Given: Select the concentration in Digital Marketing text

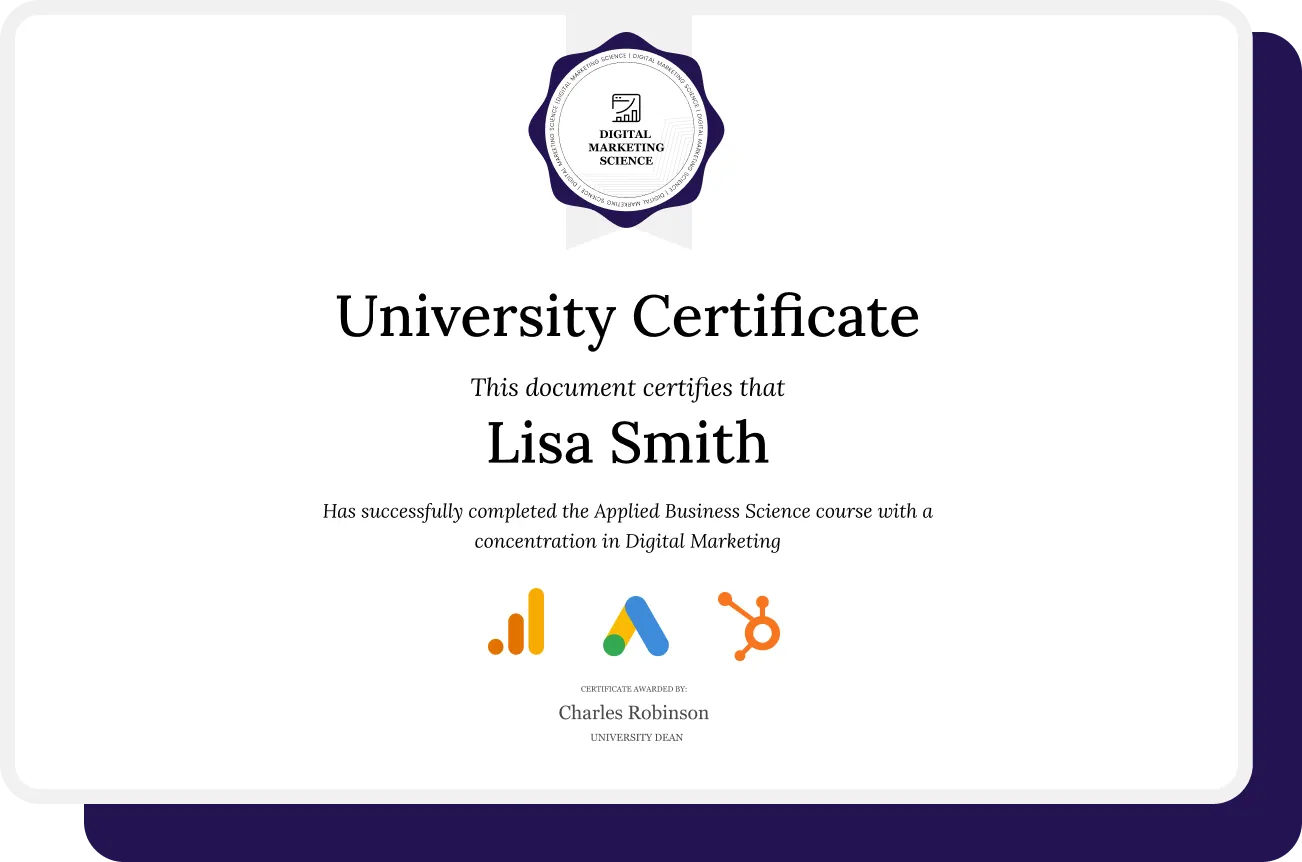Looking at the screenshot, I should click(628, 541).
